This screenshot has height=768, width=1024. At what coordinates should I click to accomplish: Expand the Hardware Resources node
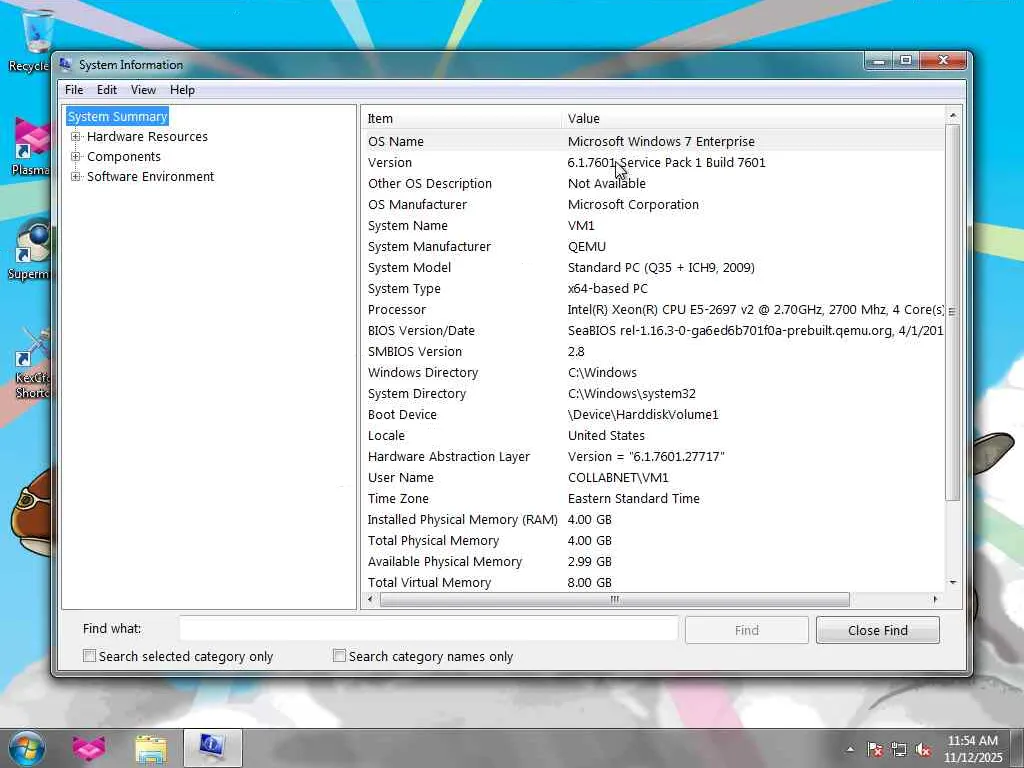[76, 136]
